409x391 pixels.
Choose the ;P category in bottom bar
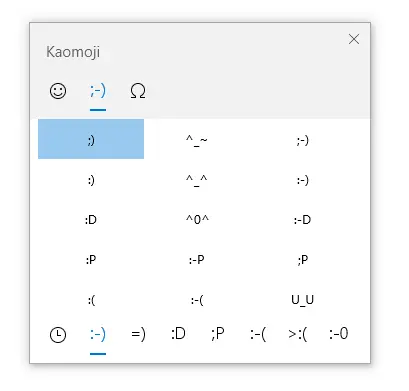tap(218, 334)
